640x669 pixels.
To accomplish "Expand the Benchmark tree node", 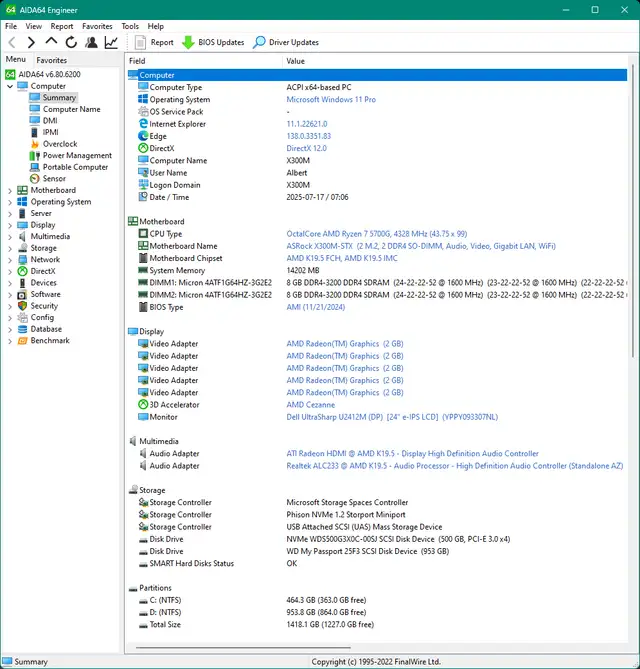I will coord(10,340).
